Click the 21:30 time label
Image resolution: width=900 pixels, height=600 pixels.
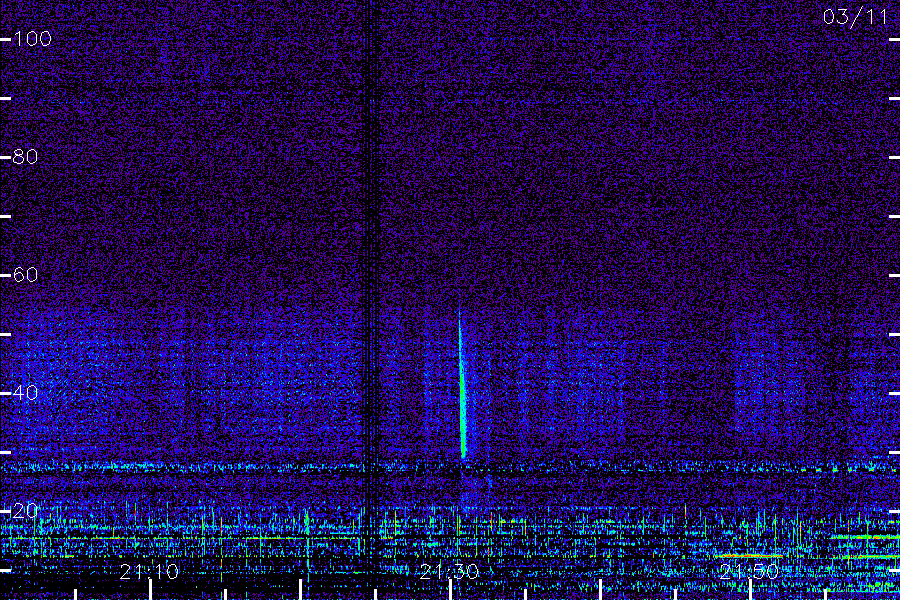(449, 572)
